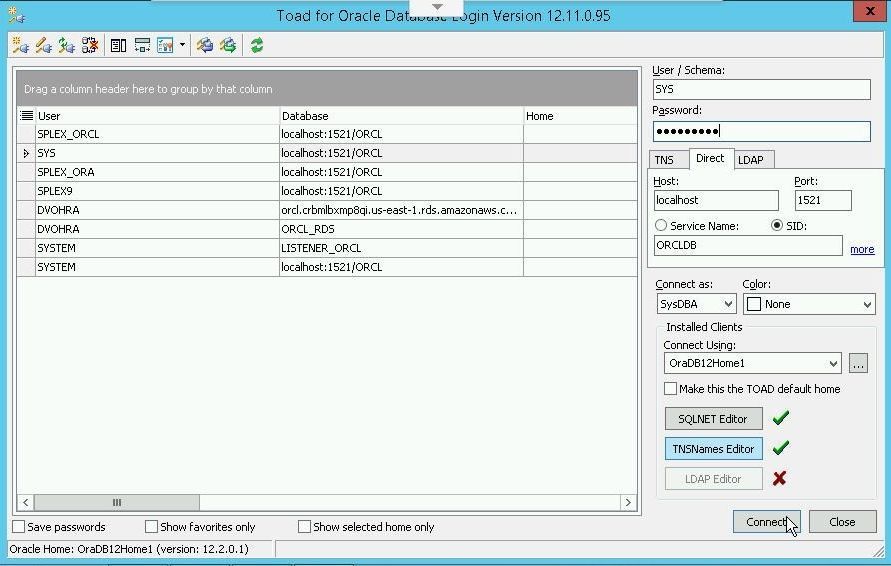Select the SPLEX_ORA connection row

click(327, 172)
